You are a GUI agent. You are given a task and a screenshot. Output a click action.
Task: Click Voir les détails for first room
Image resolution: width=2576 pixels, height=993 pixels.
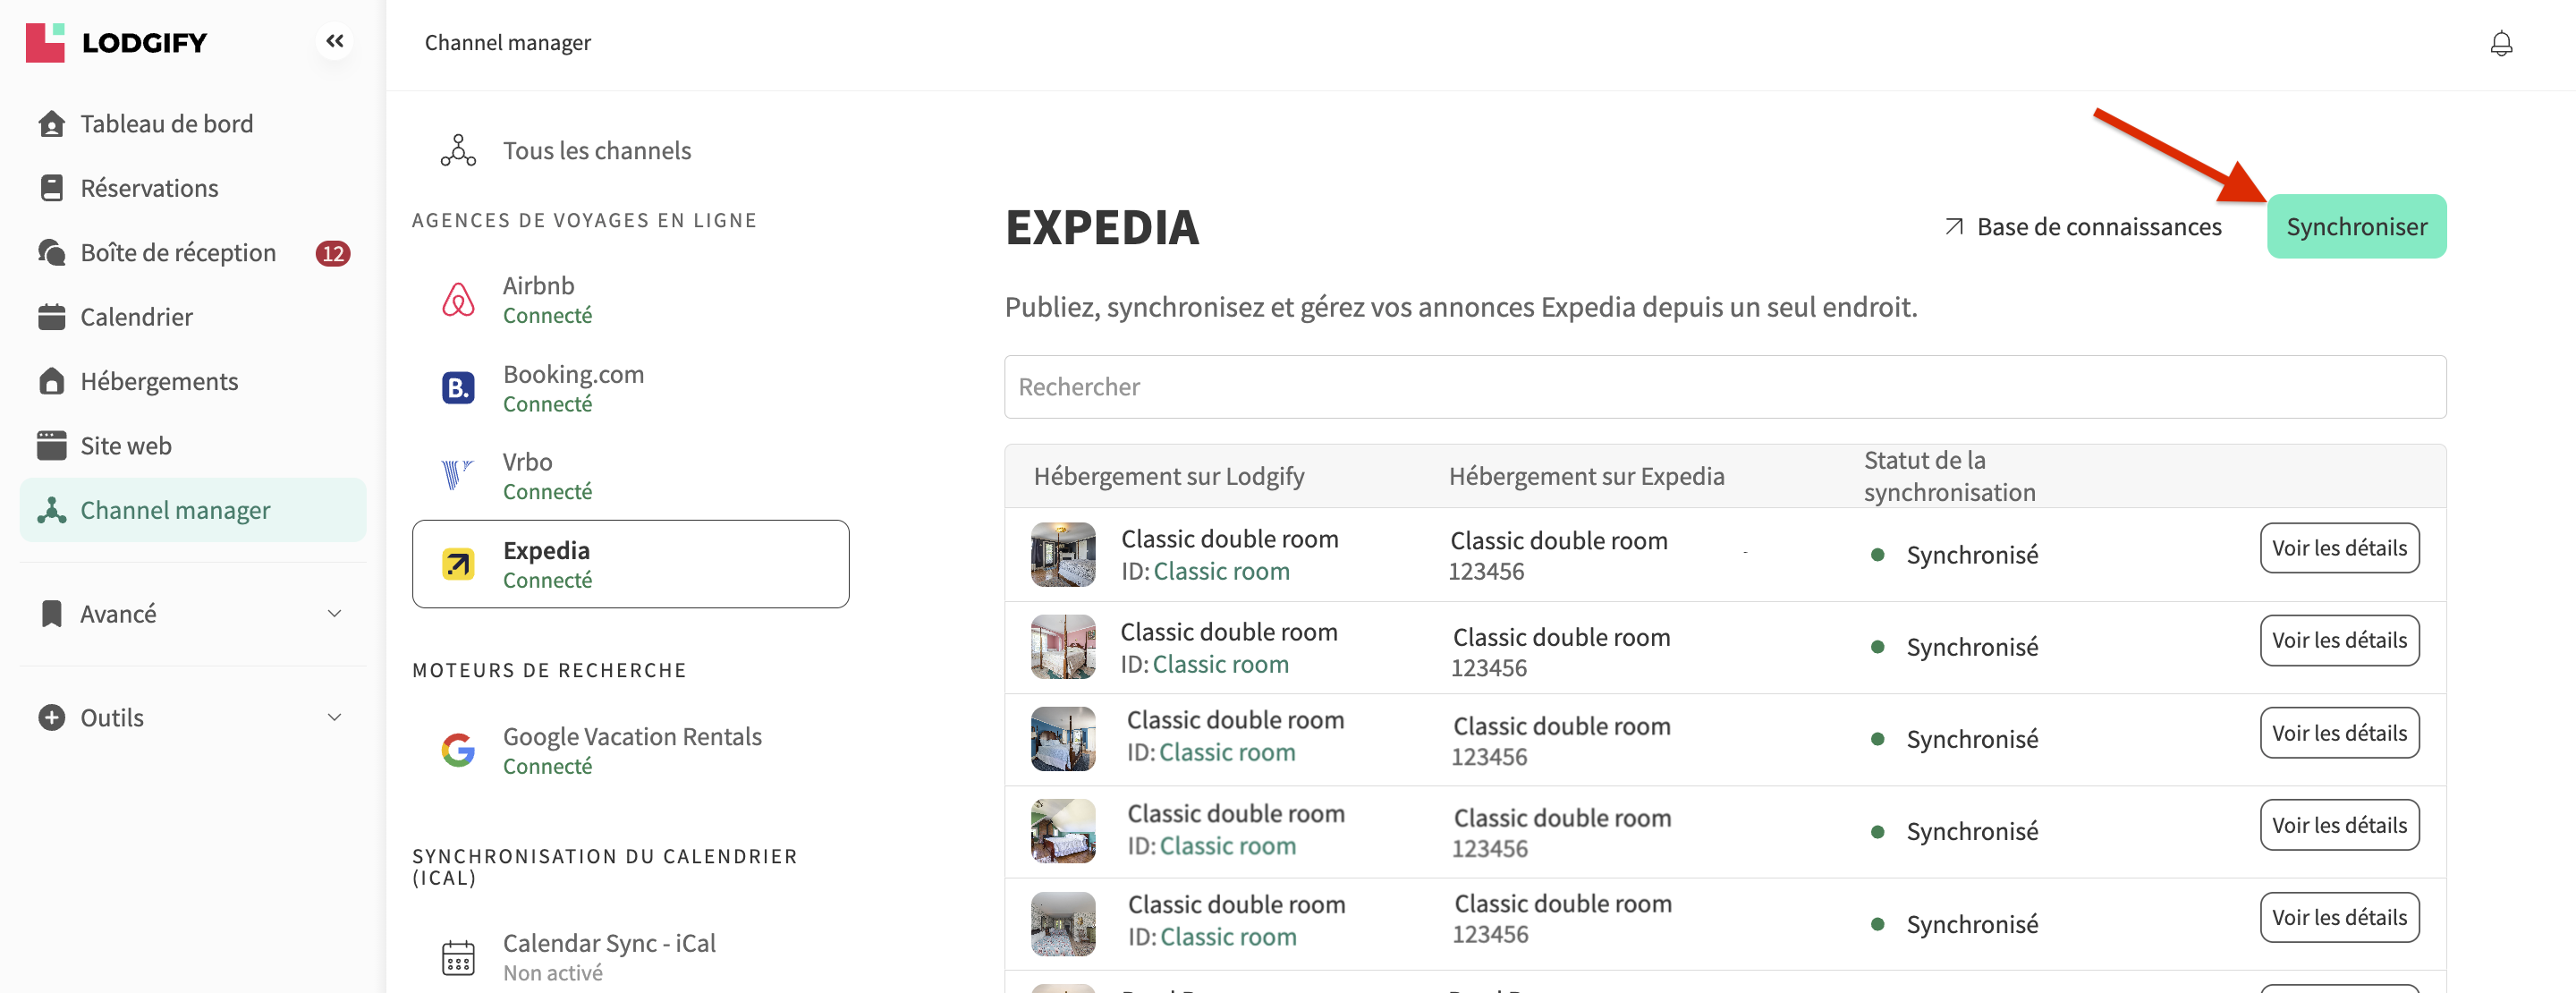click(x=2338, y=548)
